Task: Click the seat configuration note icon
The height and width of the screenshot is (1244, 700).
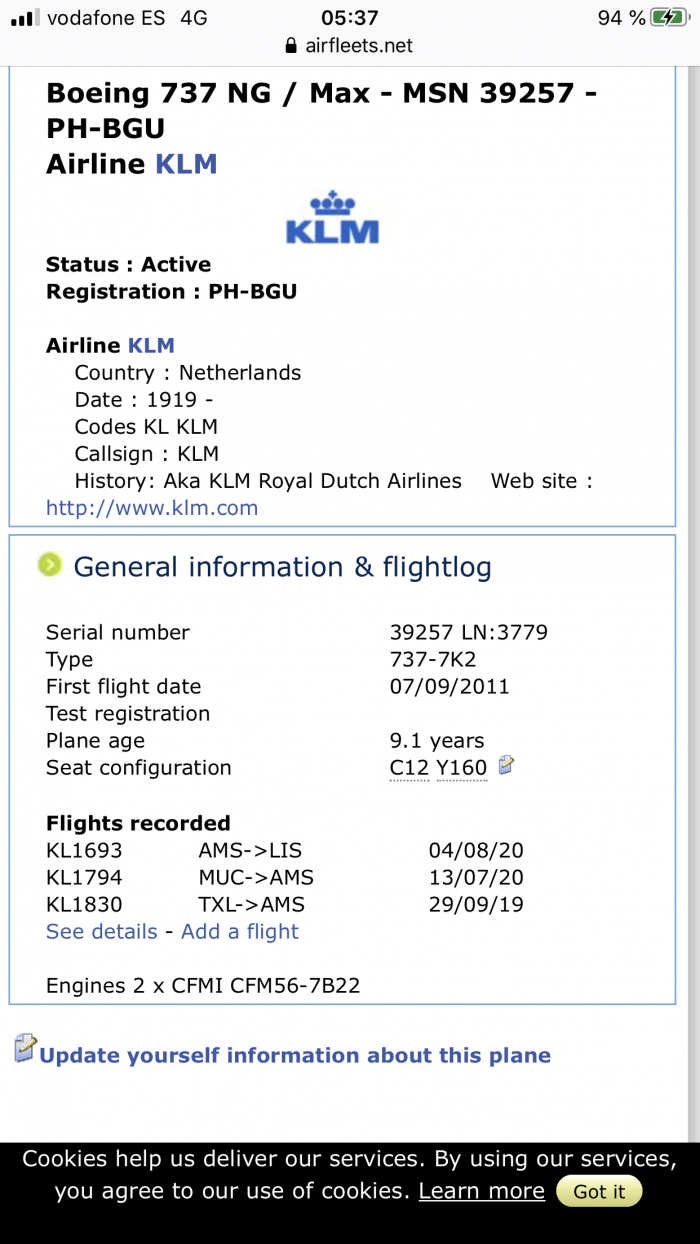Action: [507, 766]
